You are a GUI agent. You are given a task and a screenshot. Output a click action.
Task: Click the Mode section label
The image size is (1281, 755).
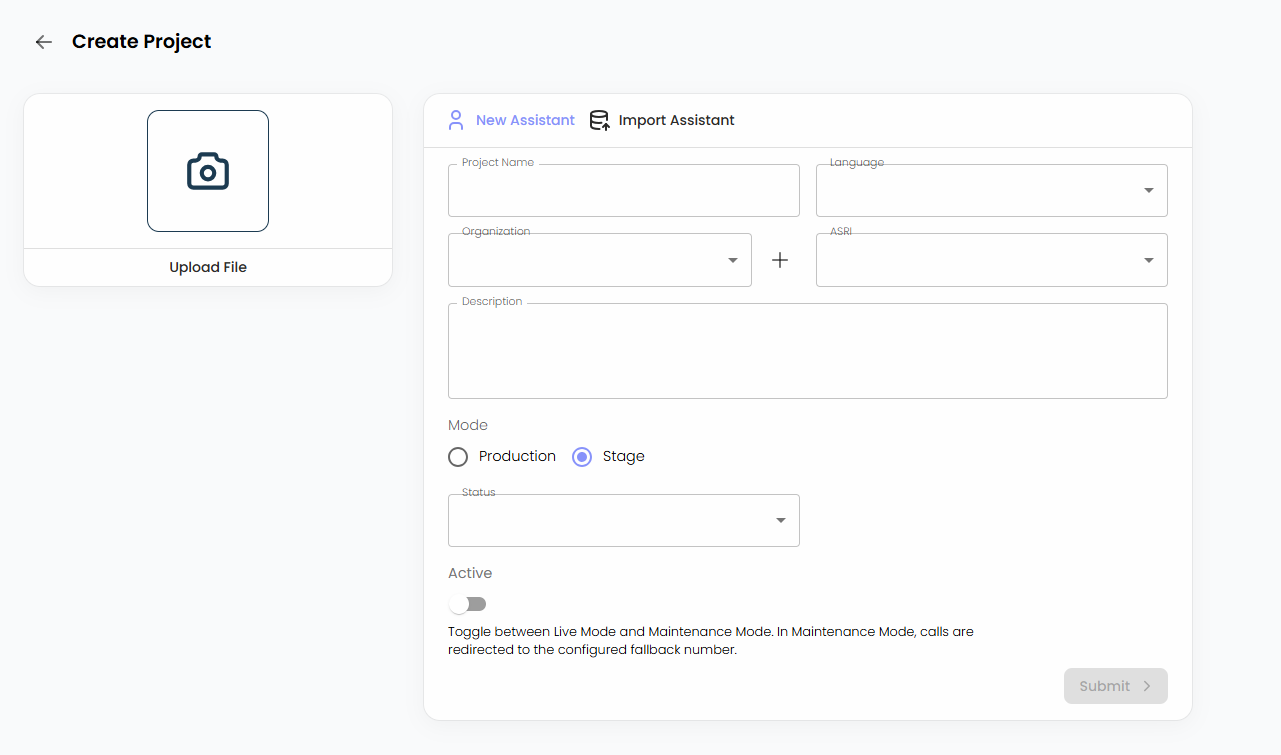point(468,425)
